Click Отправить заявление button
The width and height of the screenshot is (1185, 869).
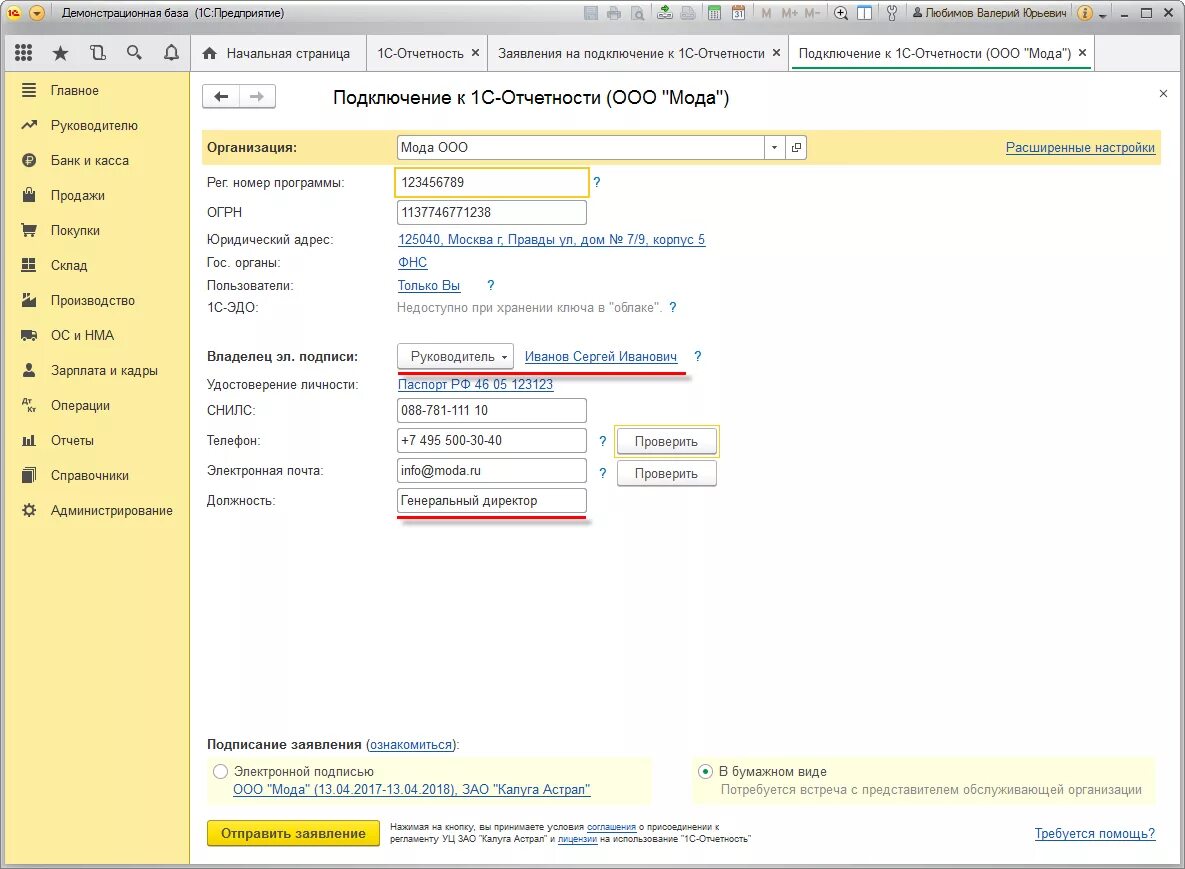coord(293,833)
